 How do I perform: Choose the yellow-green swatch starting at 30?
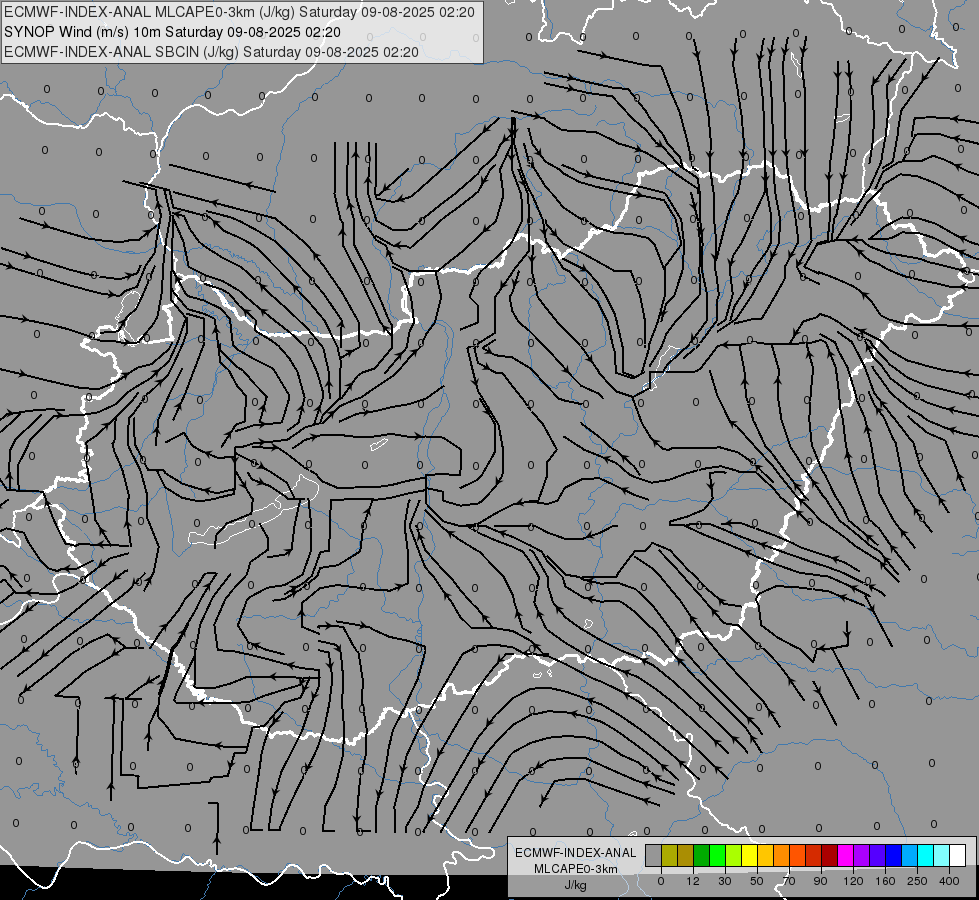point(734,855)
